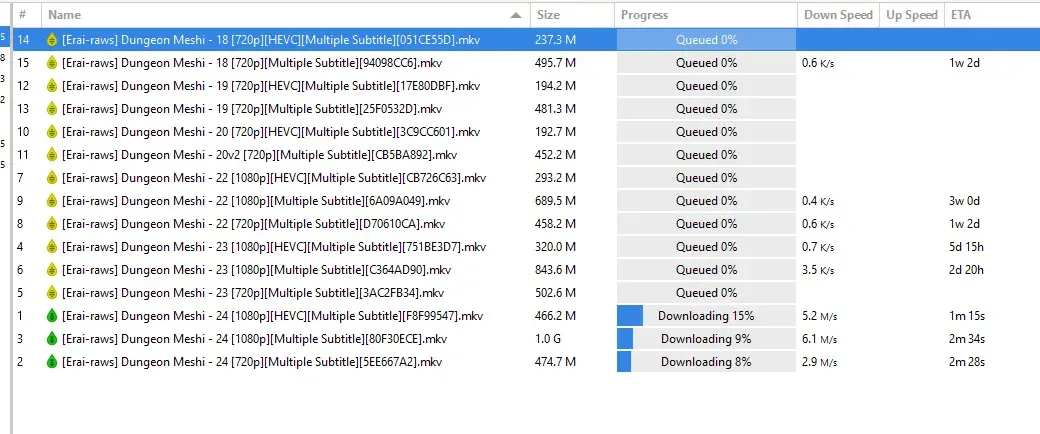The height and width of the screenshot is (434, 1040).
Task: Sort torrents by Size column header
Action: [572, 15]
